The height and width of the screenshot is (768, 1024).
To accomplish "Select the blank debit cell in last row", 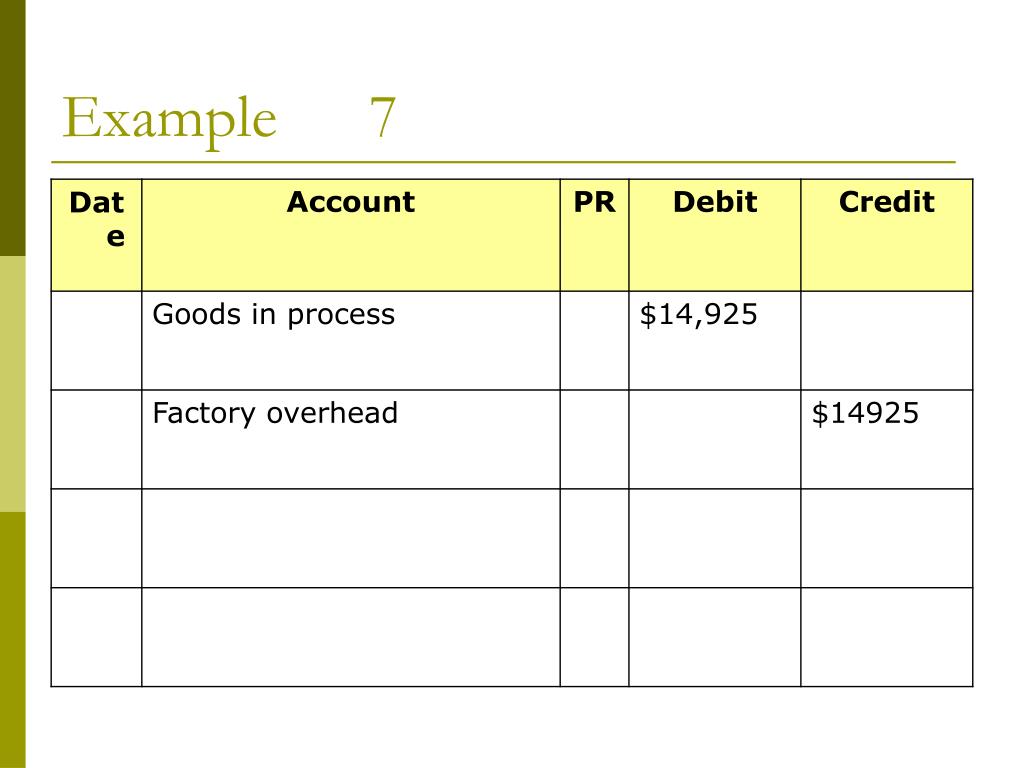I will click(714, 637).
